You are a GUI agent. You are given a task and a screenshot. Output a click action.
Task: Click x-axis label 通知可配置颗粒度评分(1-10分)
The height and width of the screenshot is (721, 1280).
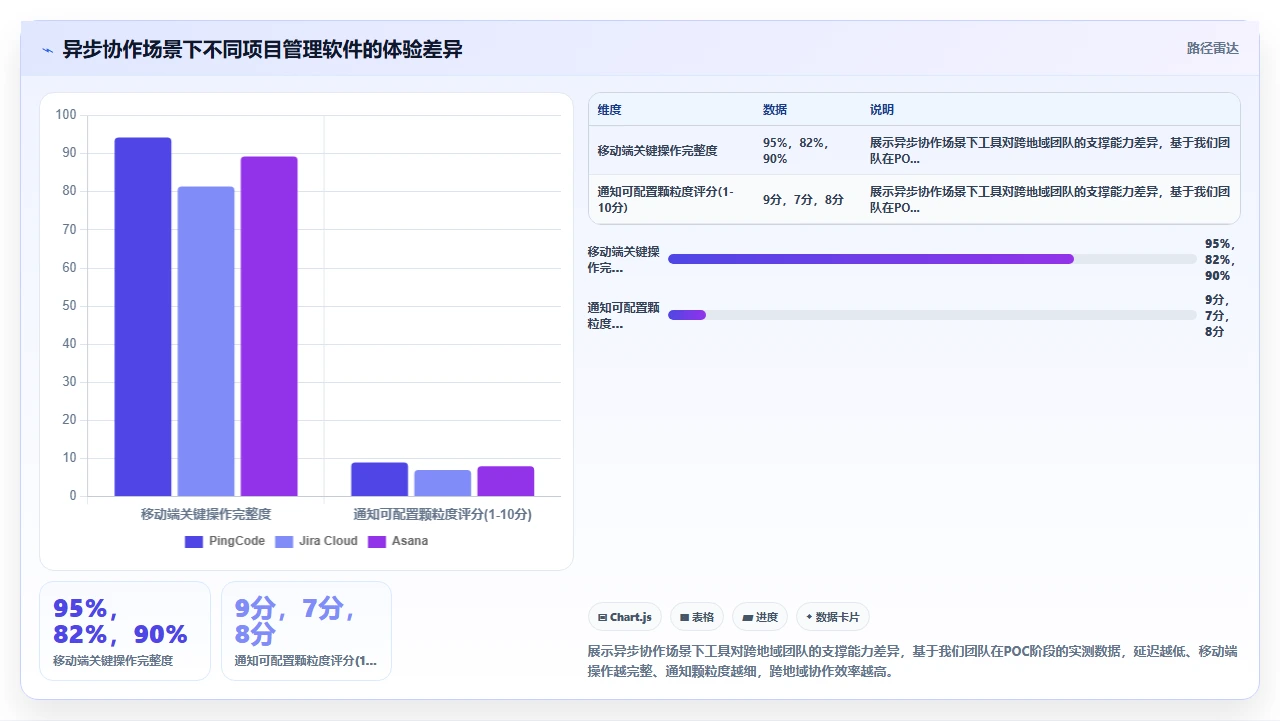tap(442, 514)
